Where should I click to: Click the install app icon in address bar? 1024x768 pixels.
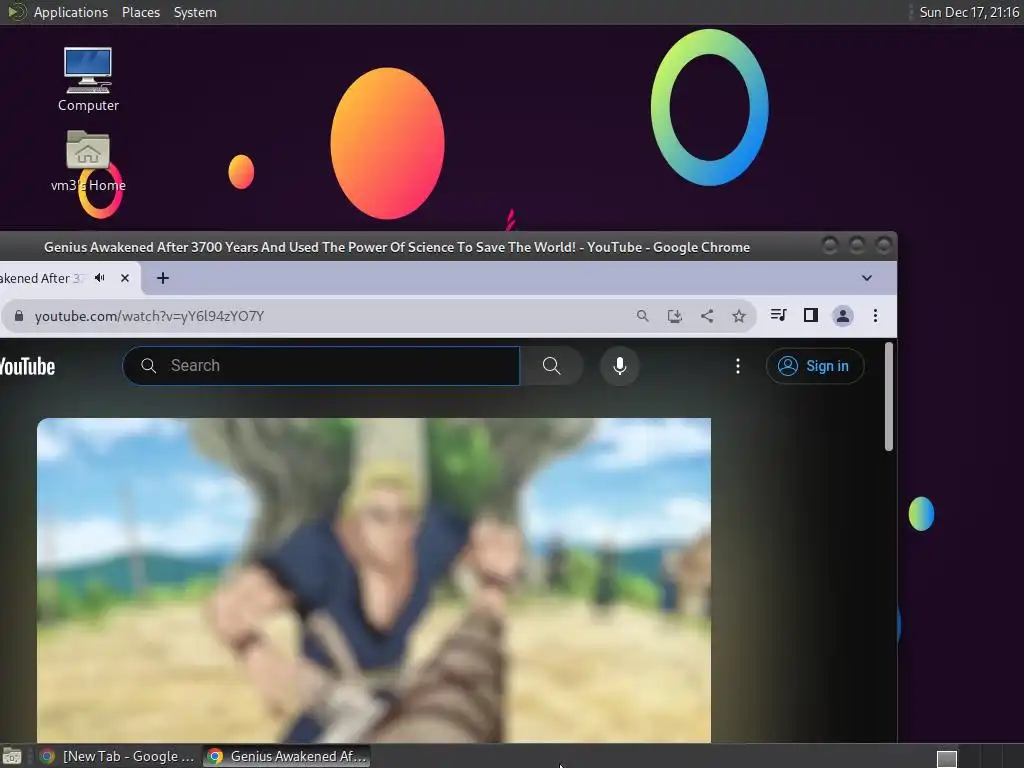[x=675, y=316]
